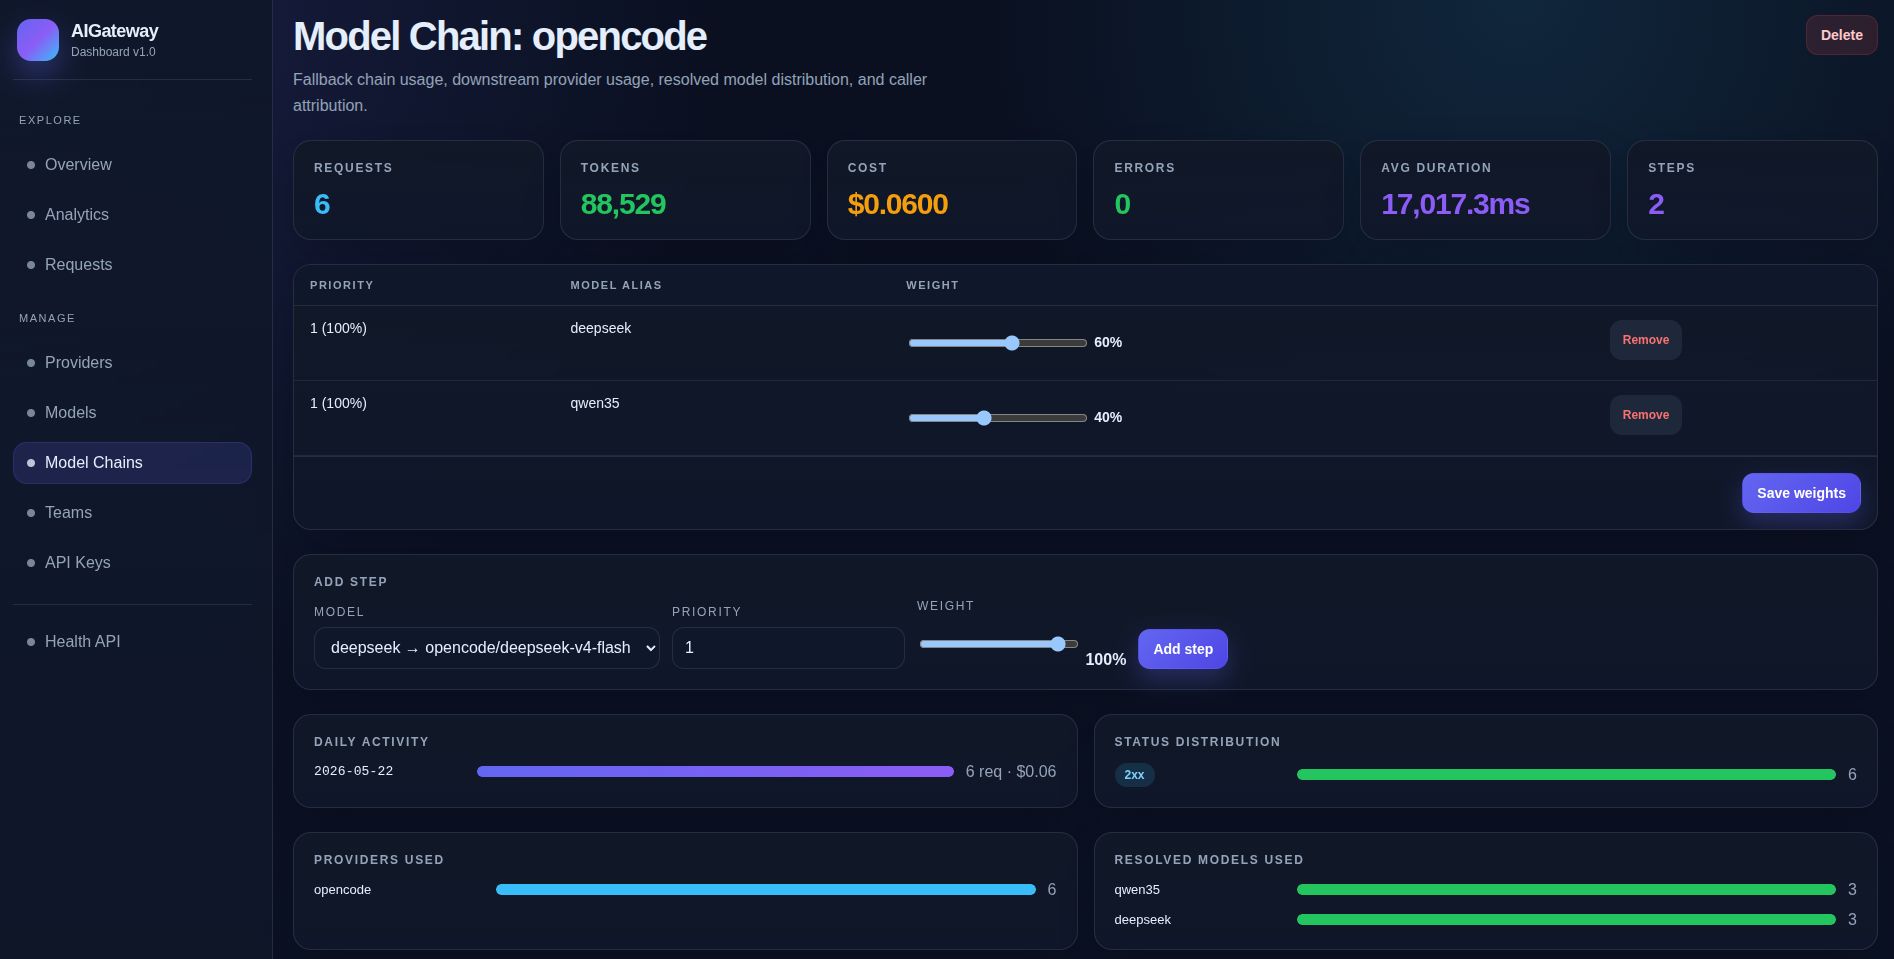
Task: Click the Avg Duration value 17,017.3ms
Action: (1455, 204)
